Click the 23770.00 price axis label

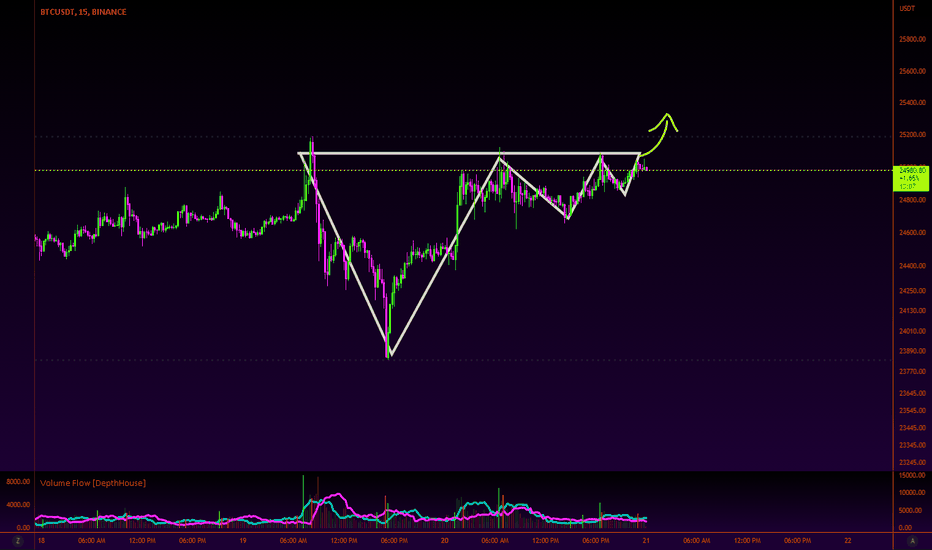(912, 372)
